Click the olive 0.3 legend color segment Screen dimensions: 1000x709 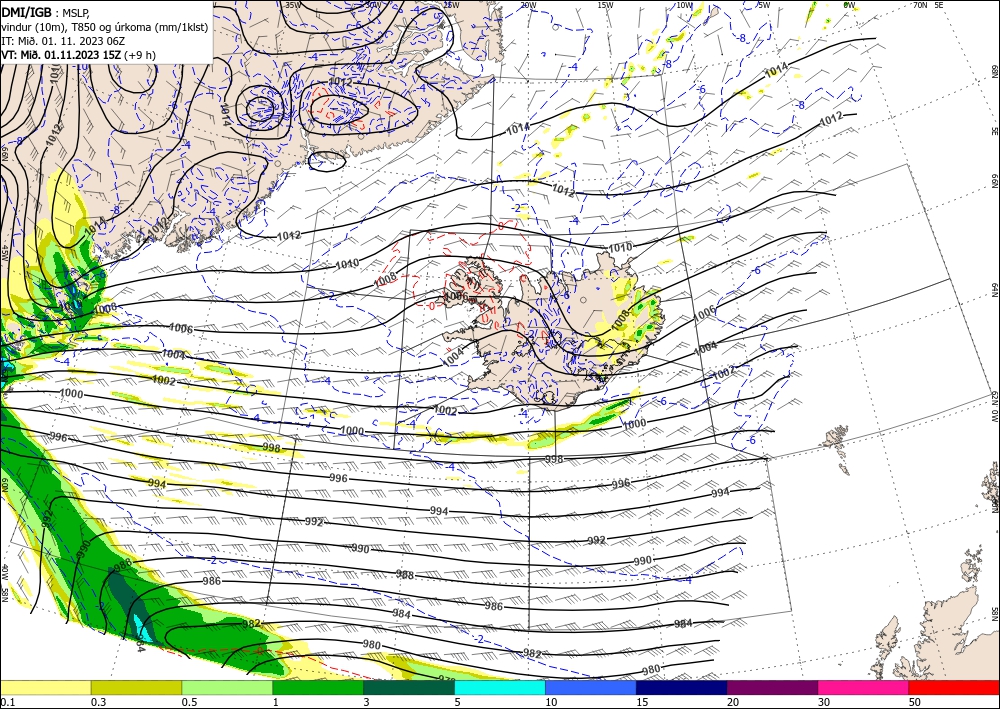coord(136,687)
